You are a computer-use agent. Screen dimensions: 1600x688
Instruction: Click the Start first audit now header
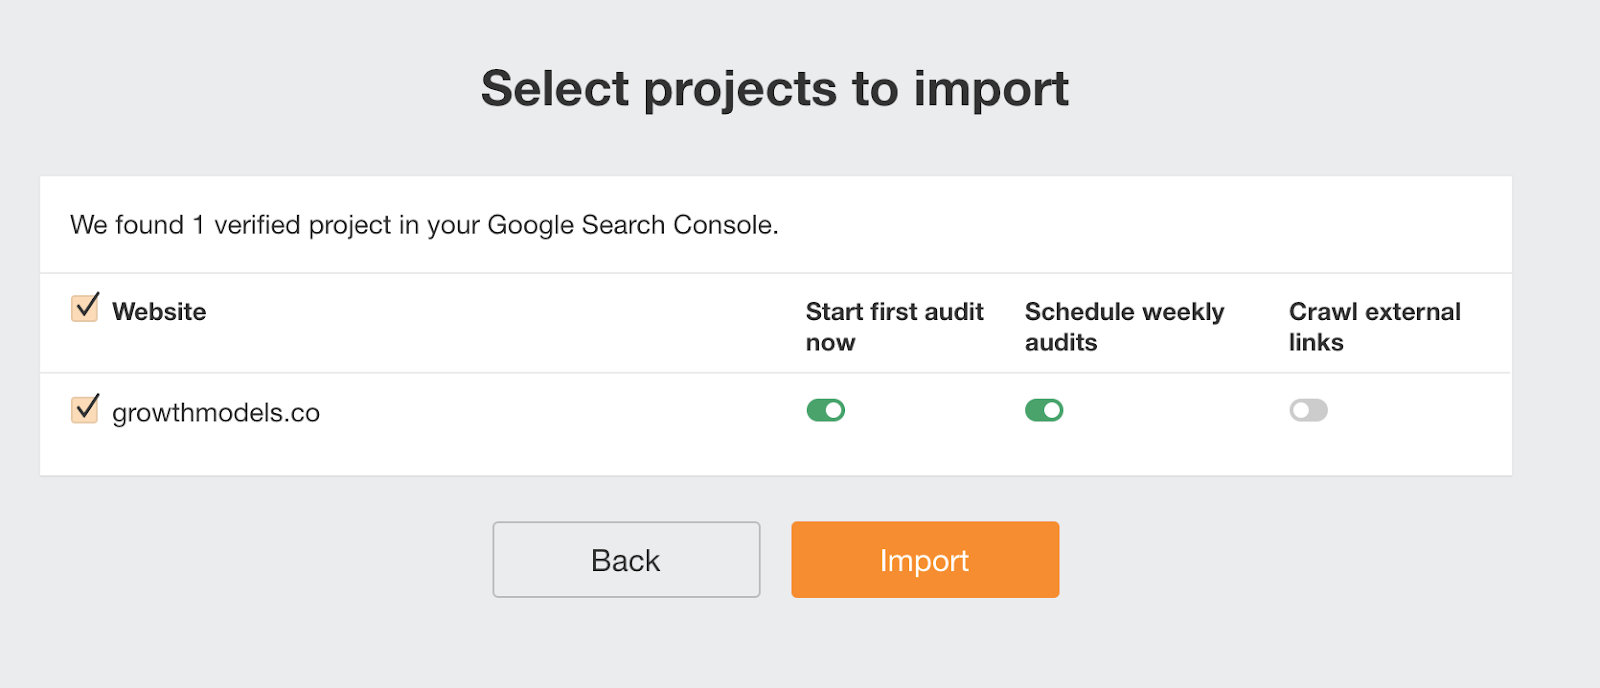coord(894,326)
